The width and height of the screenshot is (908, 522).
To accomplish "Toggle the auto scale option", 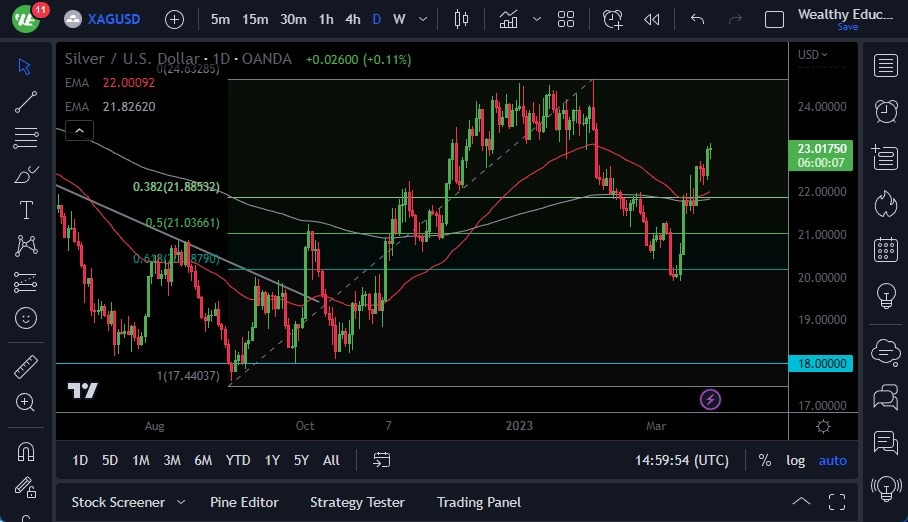I will [x=832, y=460].
